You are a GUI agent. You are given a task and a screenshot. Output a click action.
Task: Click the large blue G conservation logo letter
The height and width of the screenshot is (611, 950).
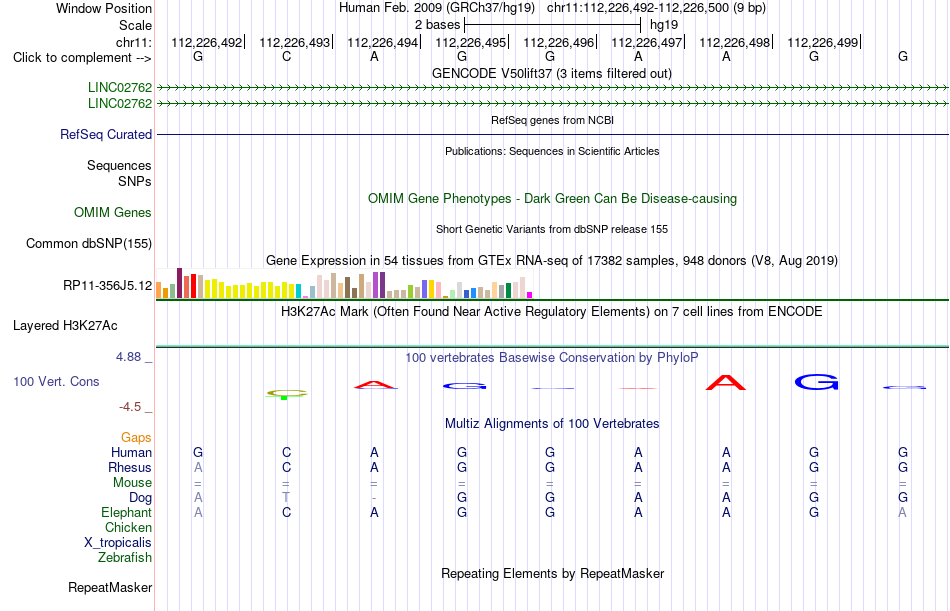click(816, 382)
